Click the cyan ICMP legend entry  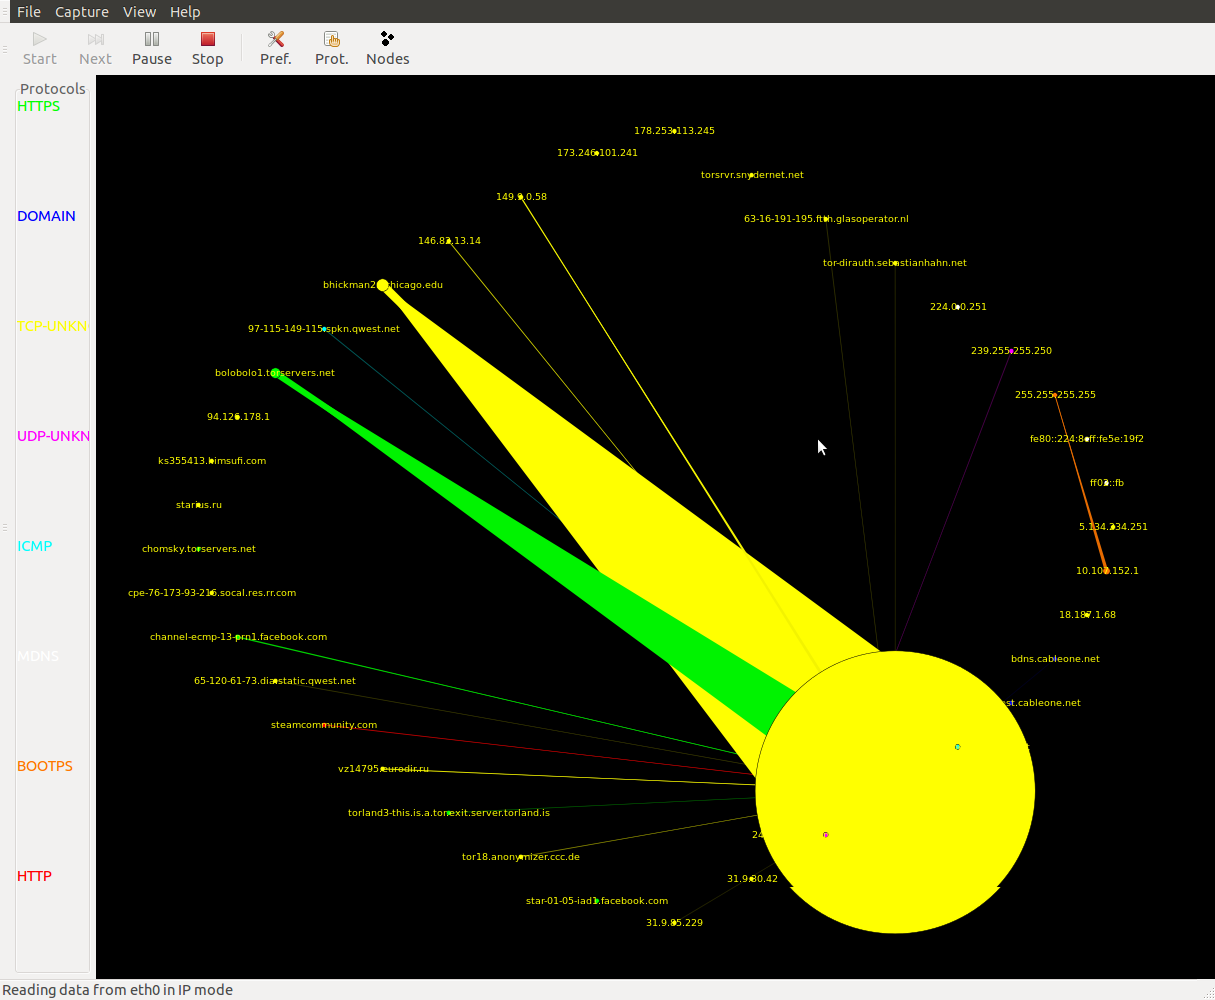coord(35,546)
